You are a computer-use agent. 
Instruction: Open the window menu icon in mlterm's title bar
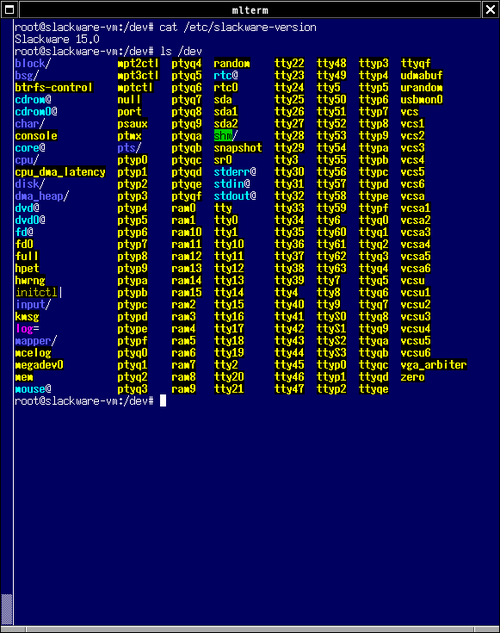(10, 9)
